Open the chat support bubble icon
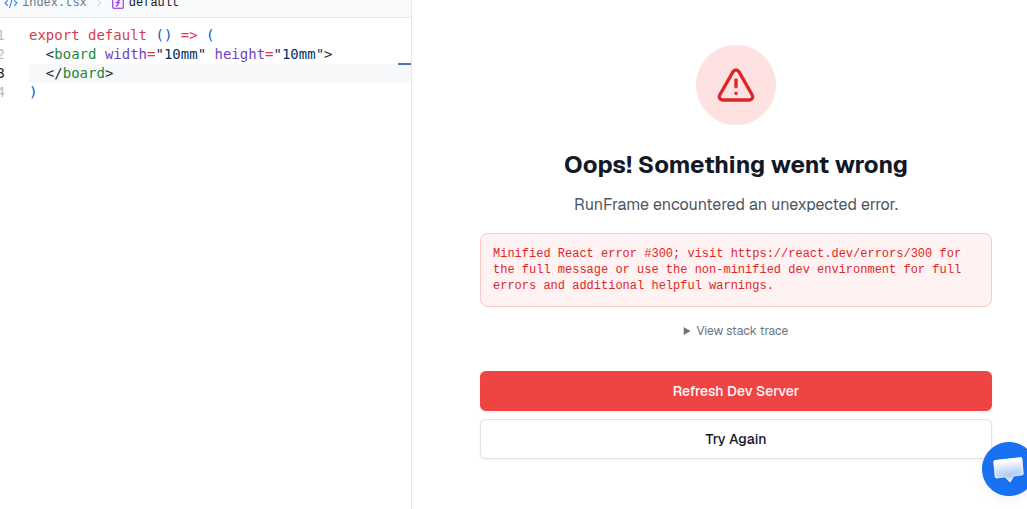Image resolution: width=1027 pixels, height=509 pixels. [x=1006, y=469]
